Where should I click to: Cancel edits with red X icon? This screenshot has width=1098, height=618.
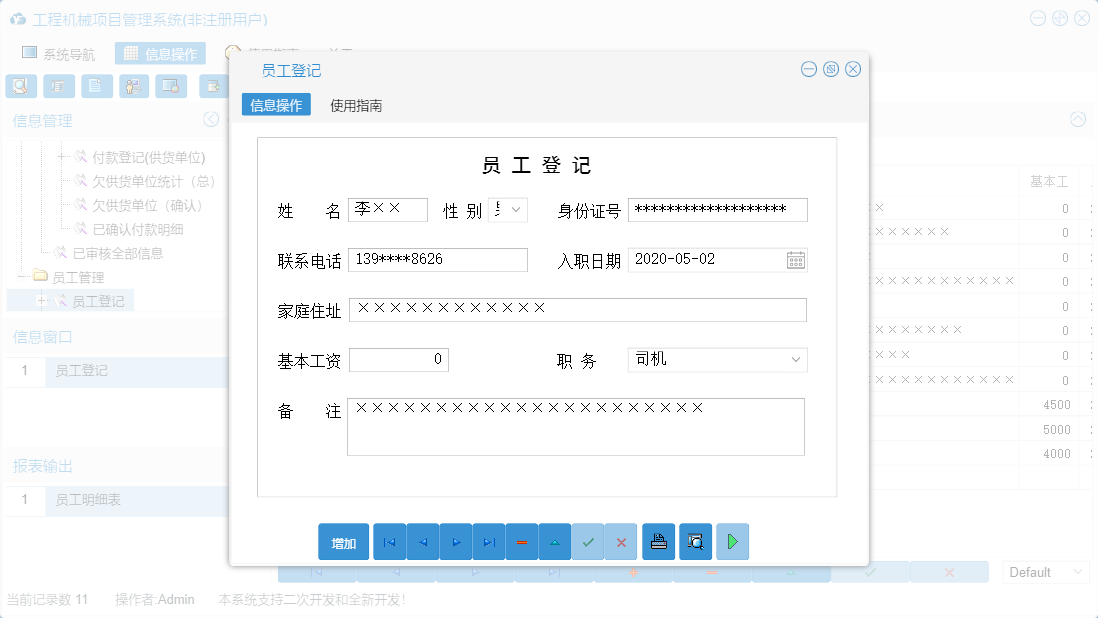pyautogui.click(x=621, y=541)
